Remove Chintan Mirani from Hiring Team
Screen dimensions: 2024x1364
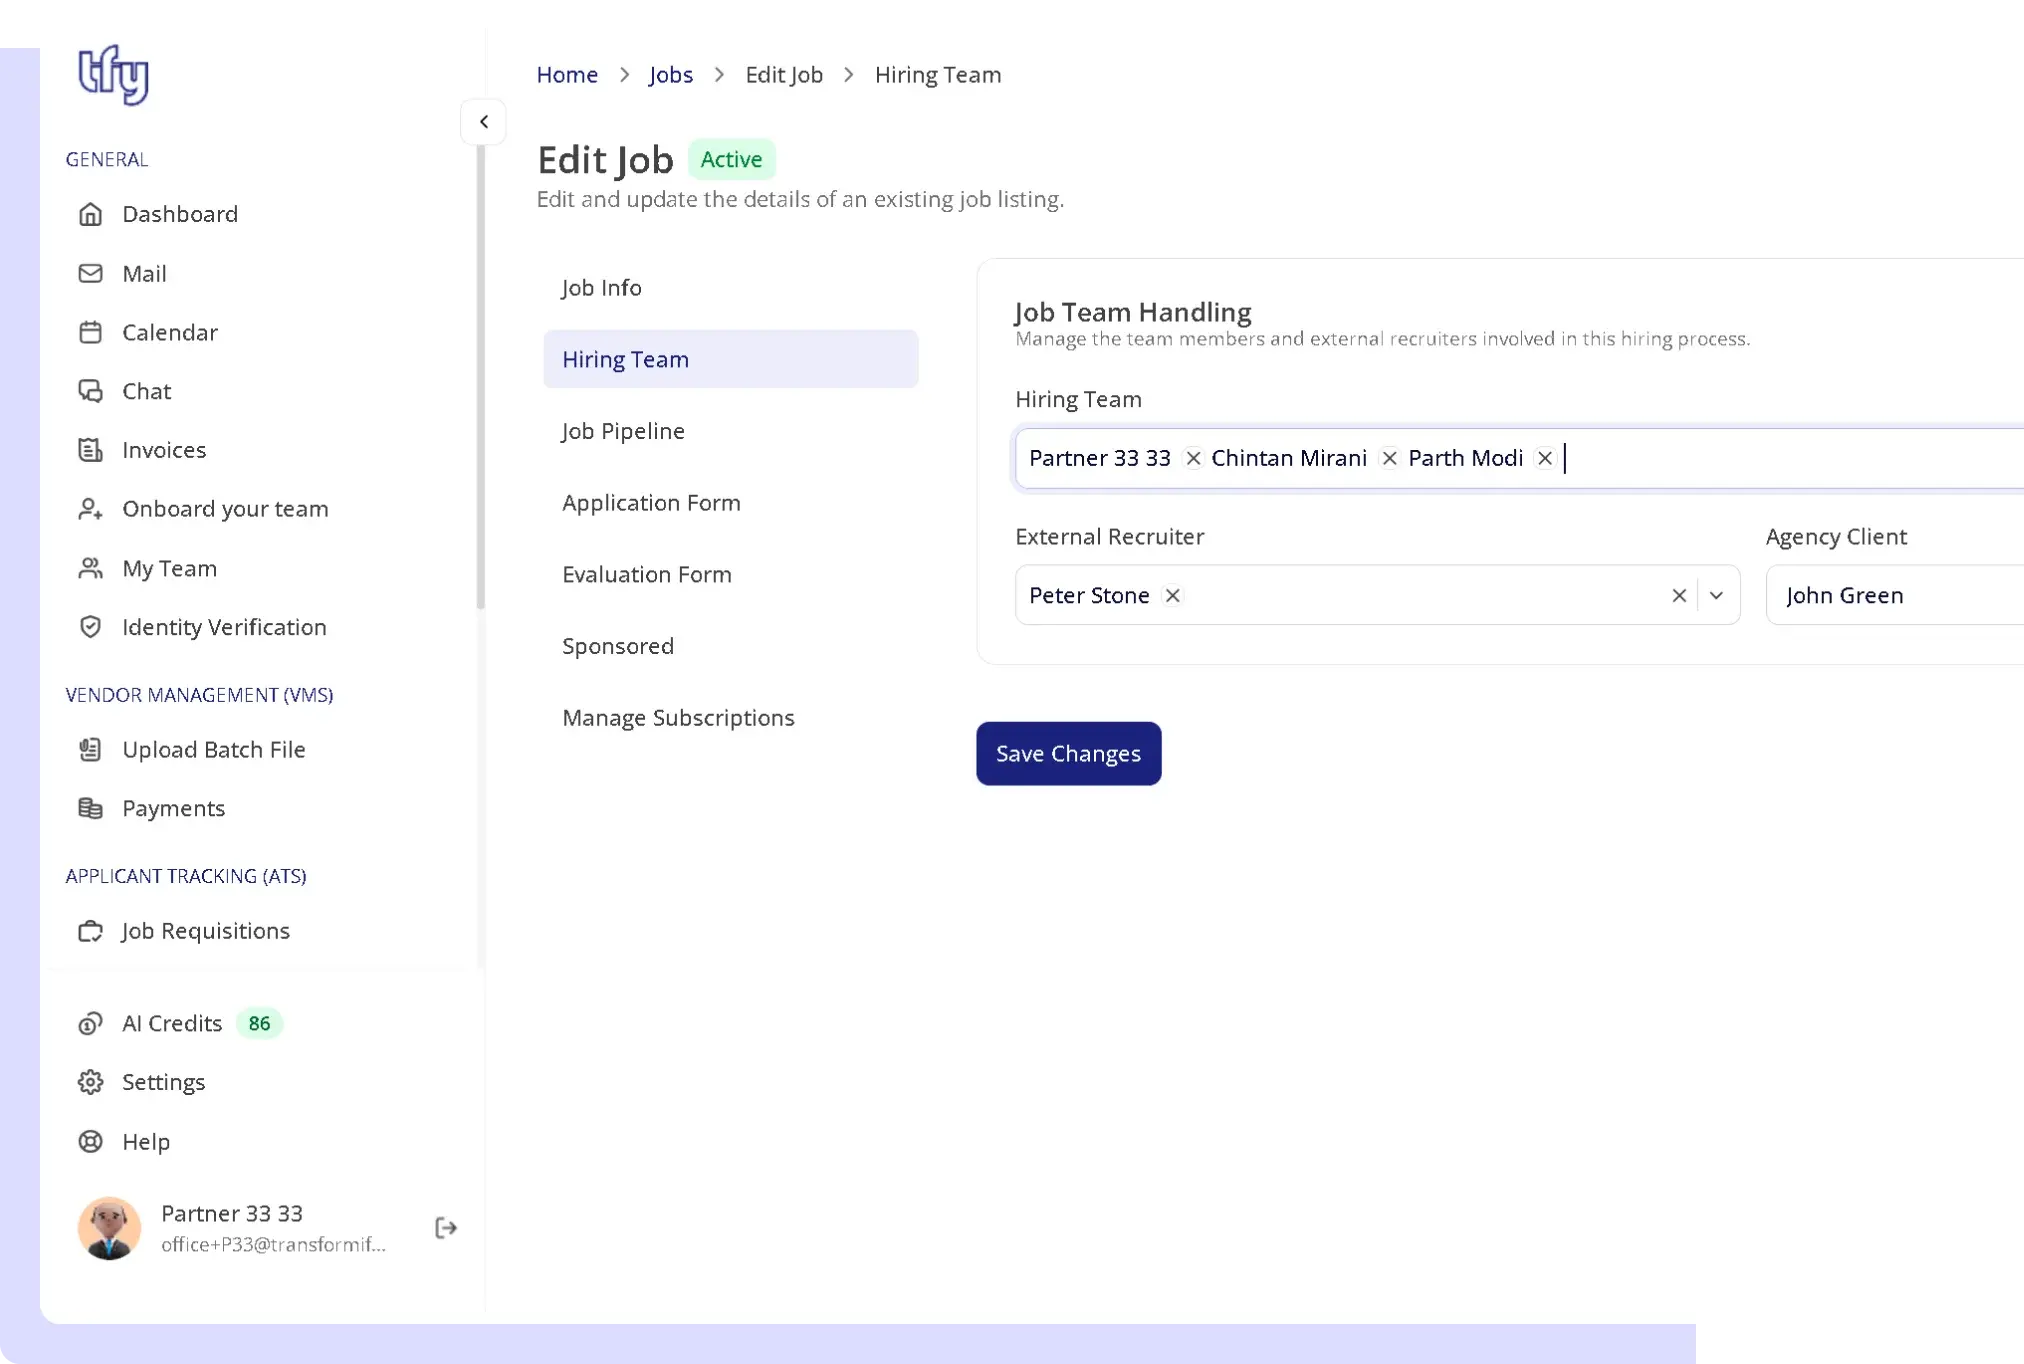[x=1389, y=458]
